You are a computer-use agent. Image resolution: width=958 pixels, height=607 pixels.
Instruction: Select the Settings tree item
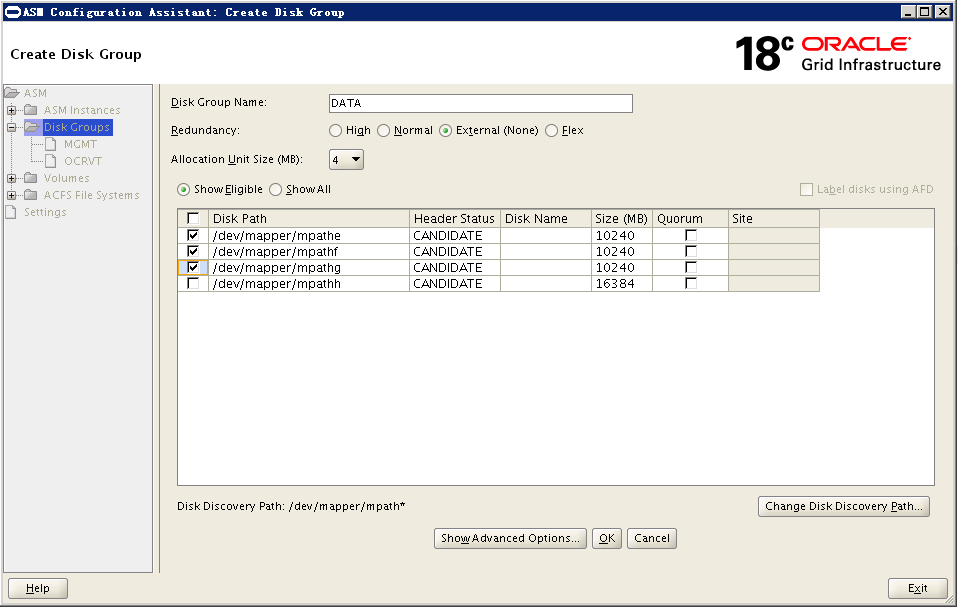click(x=45, y=212)
